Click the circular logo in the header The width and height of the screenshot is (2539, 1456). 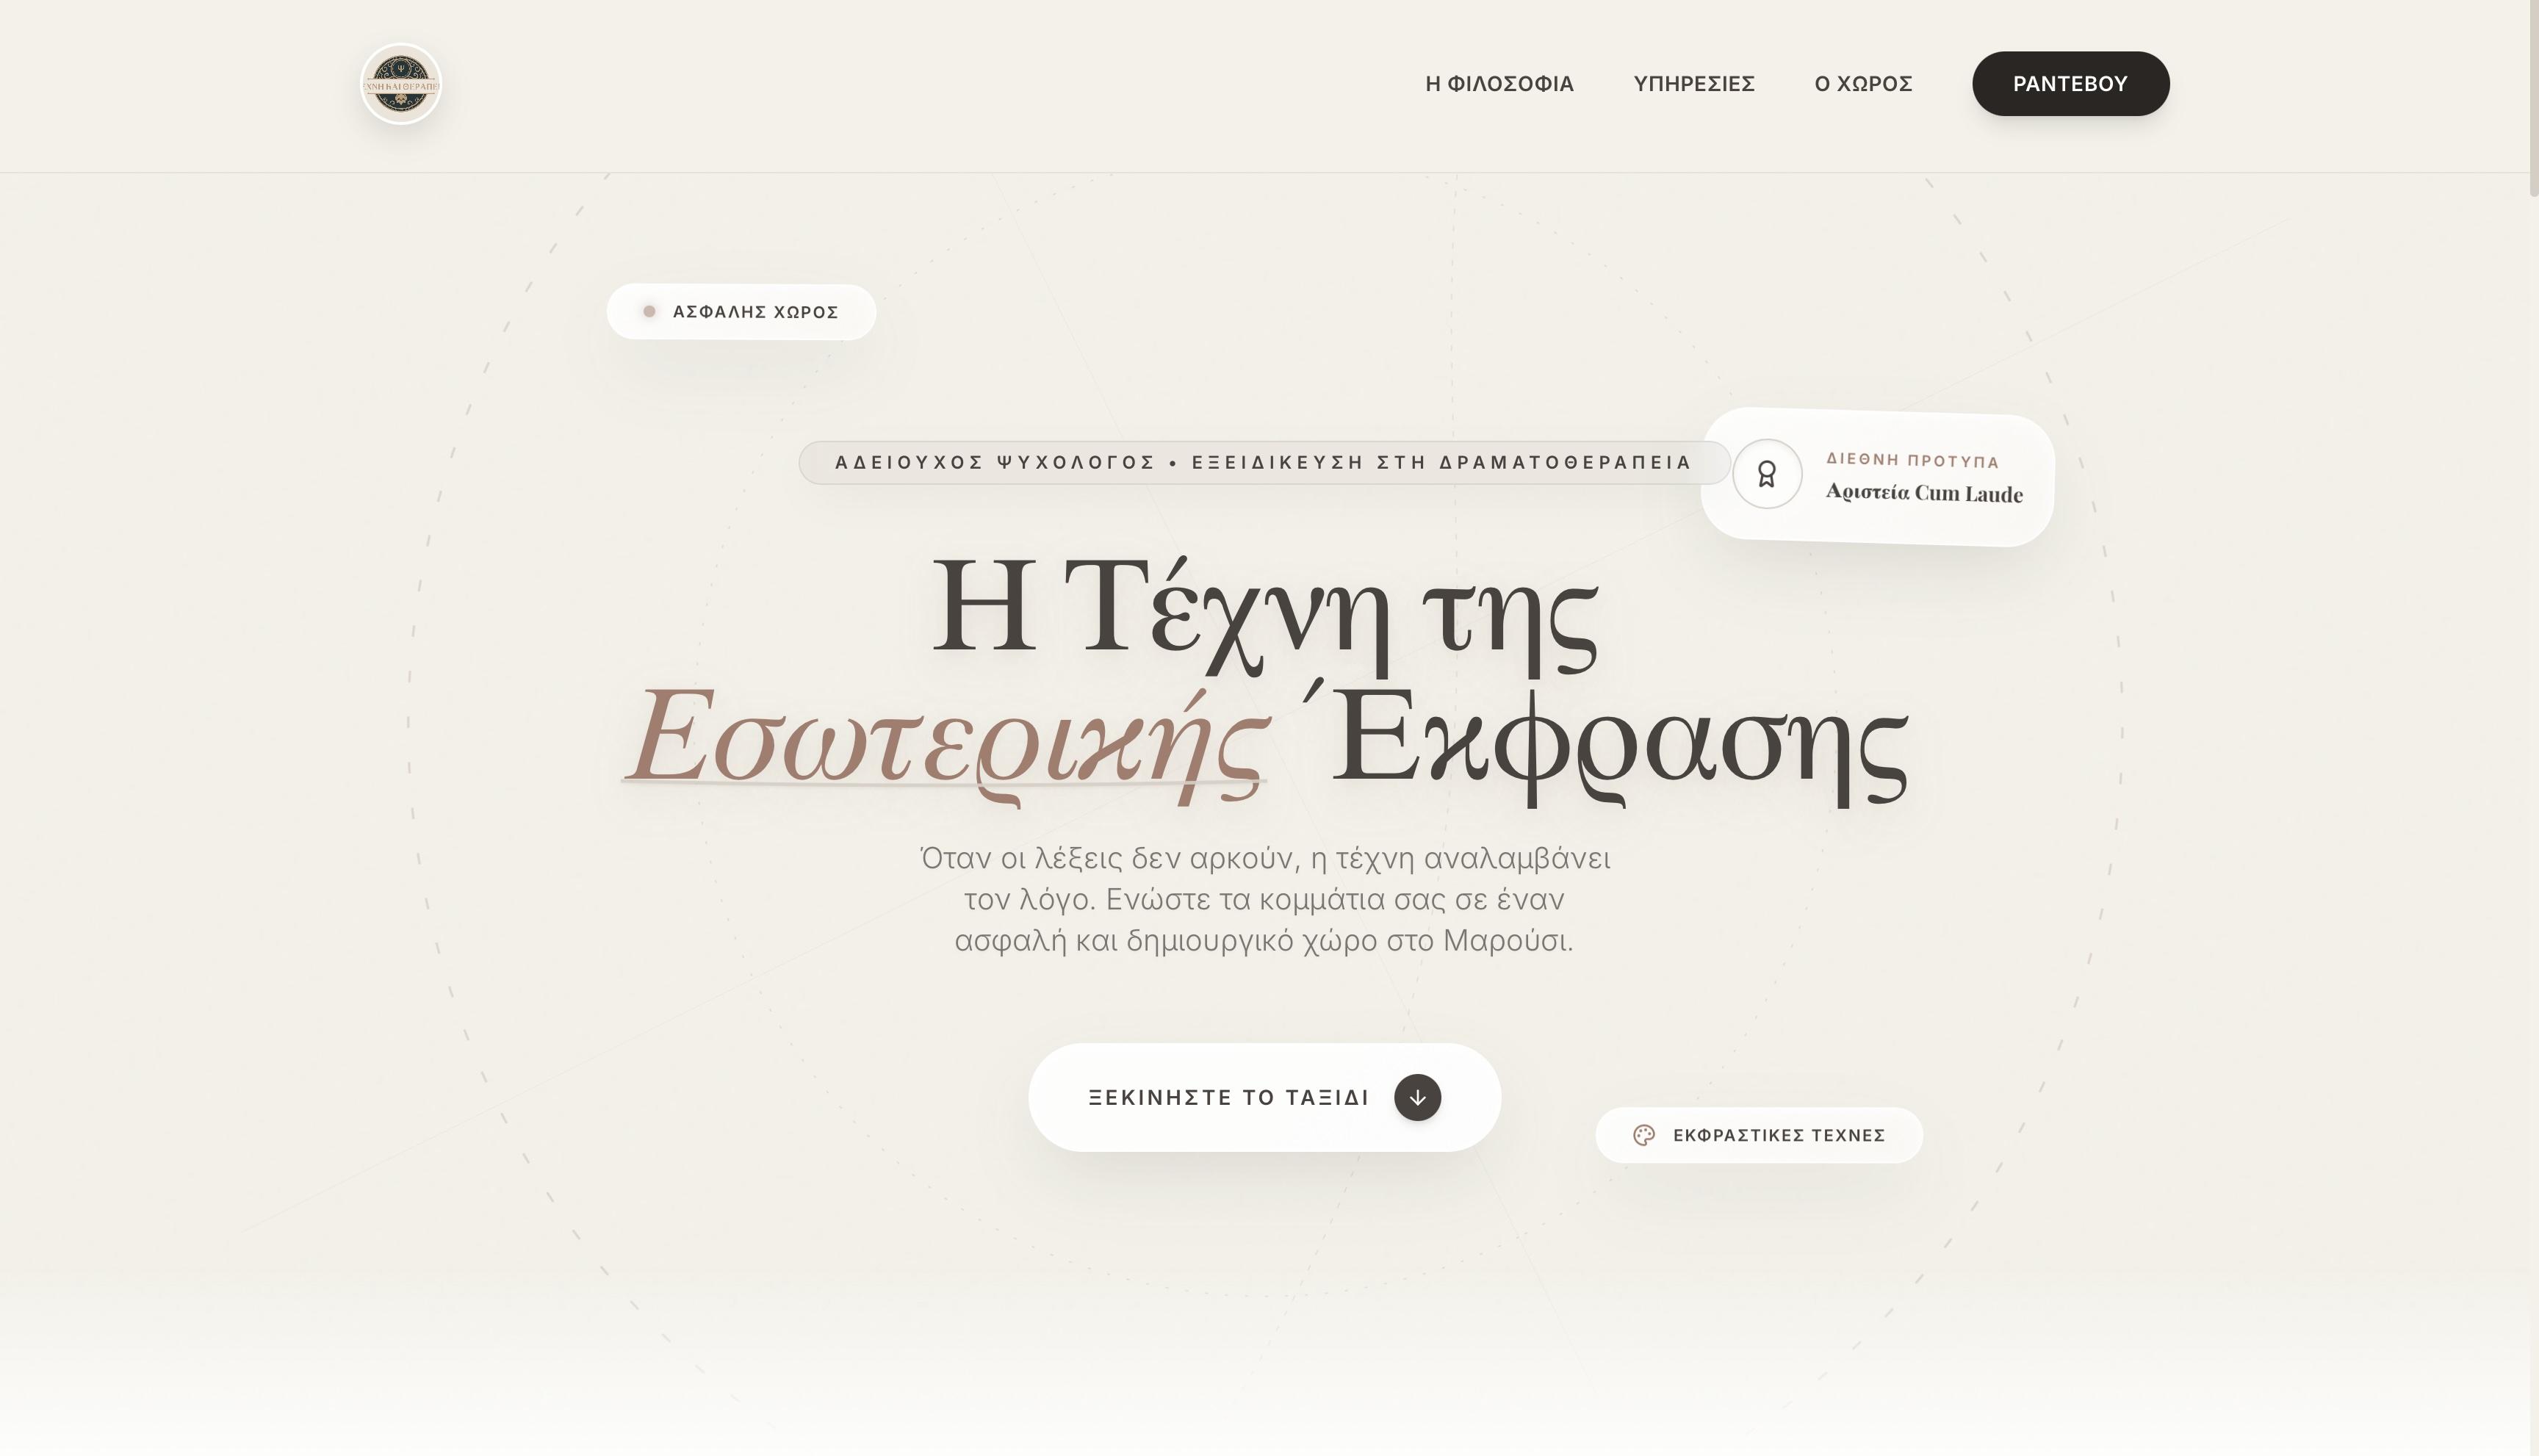click(x=401, y=84)
